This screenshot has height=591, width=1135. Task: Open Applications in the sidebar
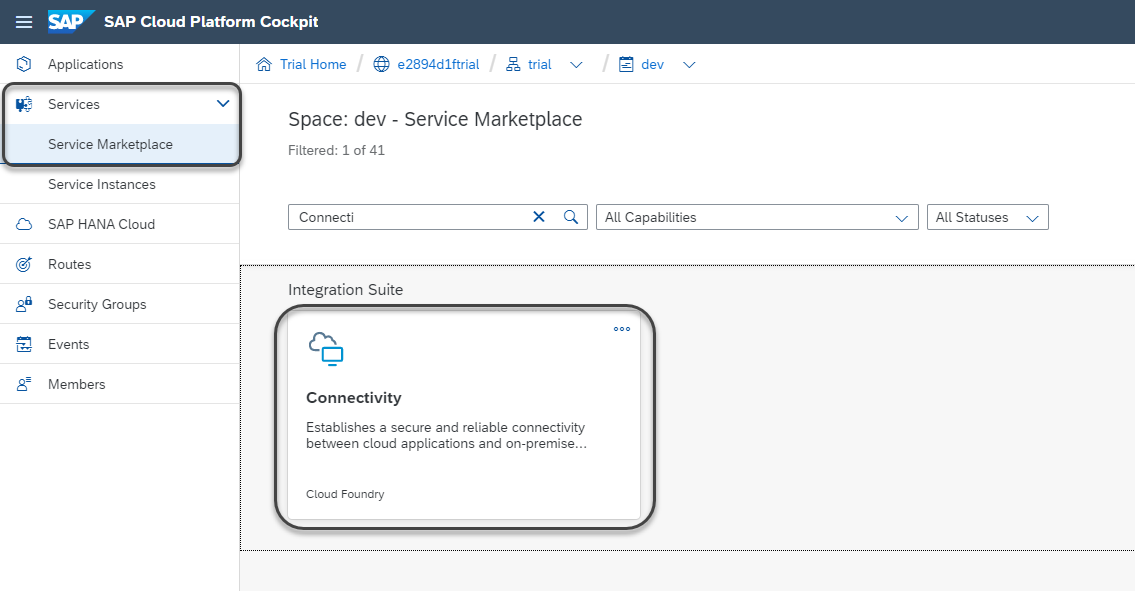tap(119, 64)
